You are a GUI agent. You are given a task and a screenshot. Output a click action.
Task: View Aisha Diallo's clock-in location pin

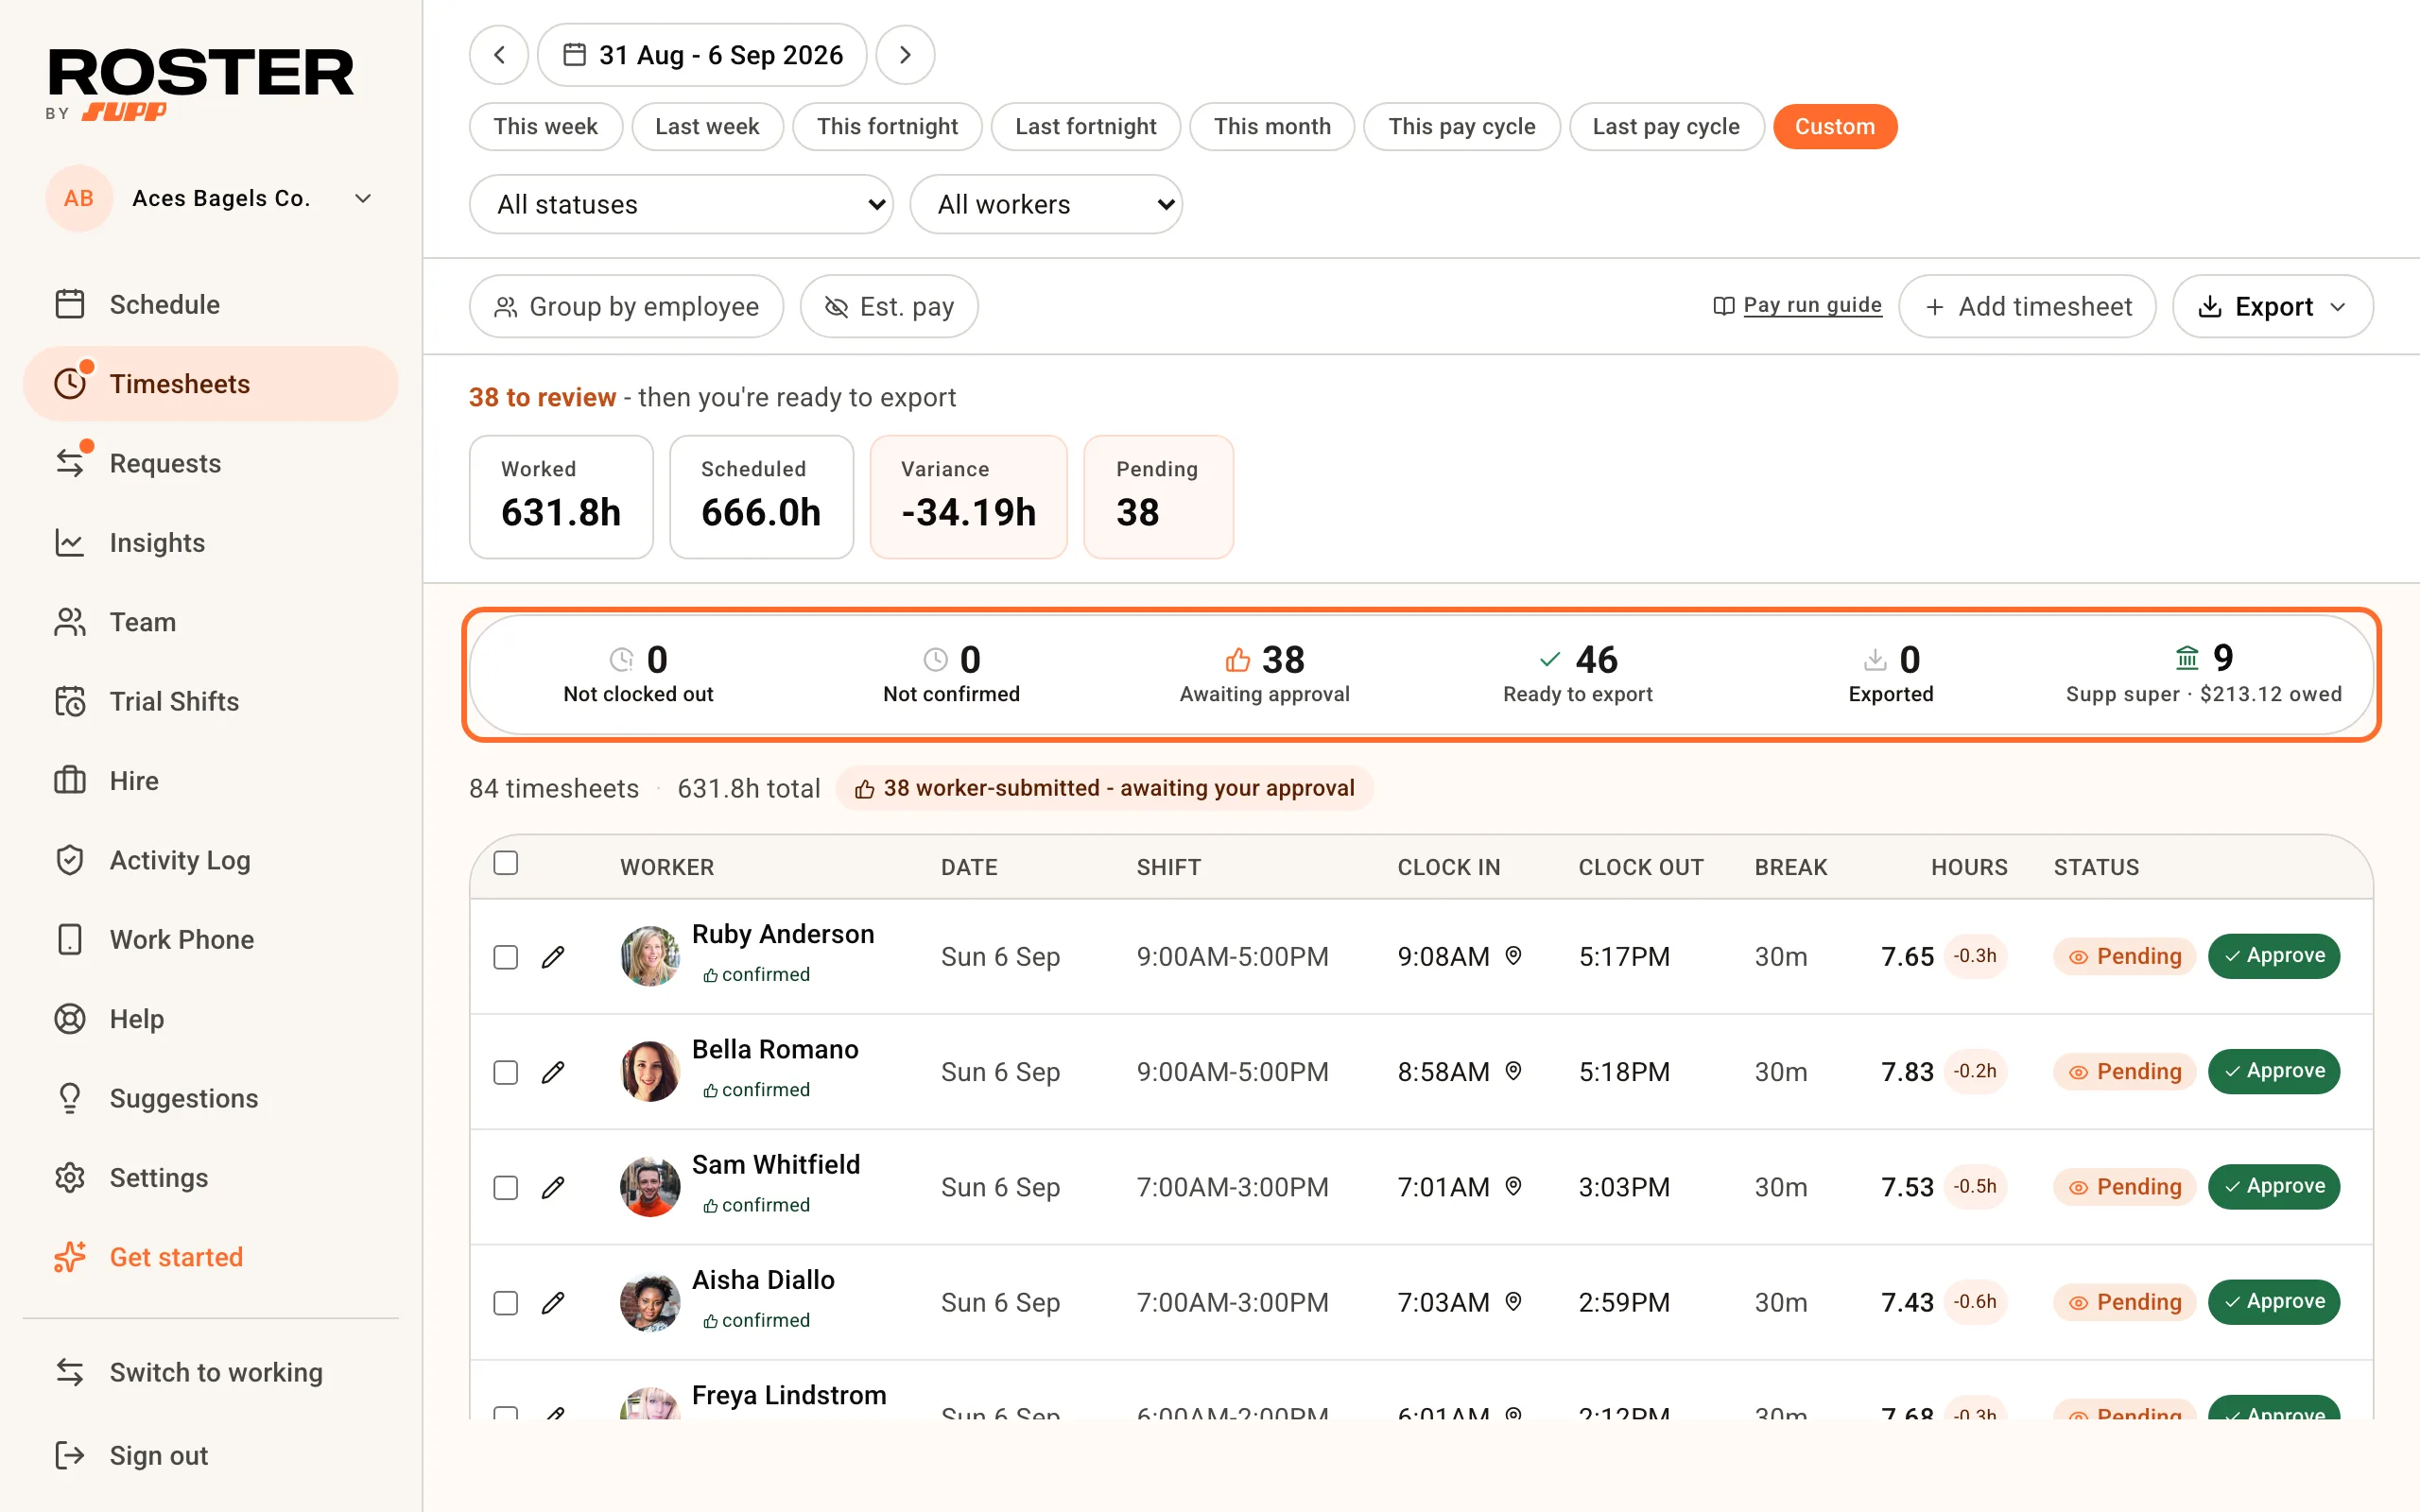(x=1514, y=1301)
